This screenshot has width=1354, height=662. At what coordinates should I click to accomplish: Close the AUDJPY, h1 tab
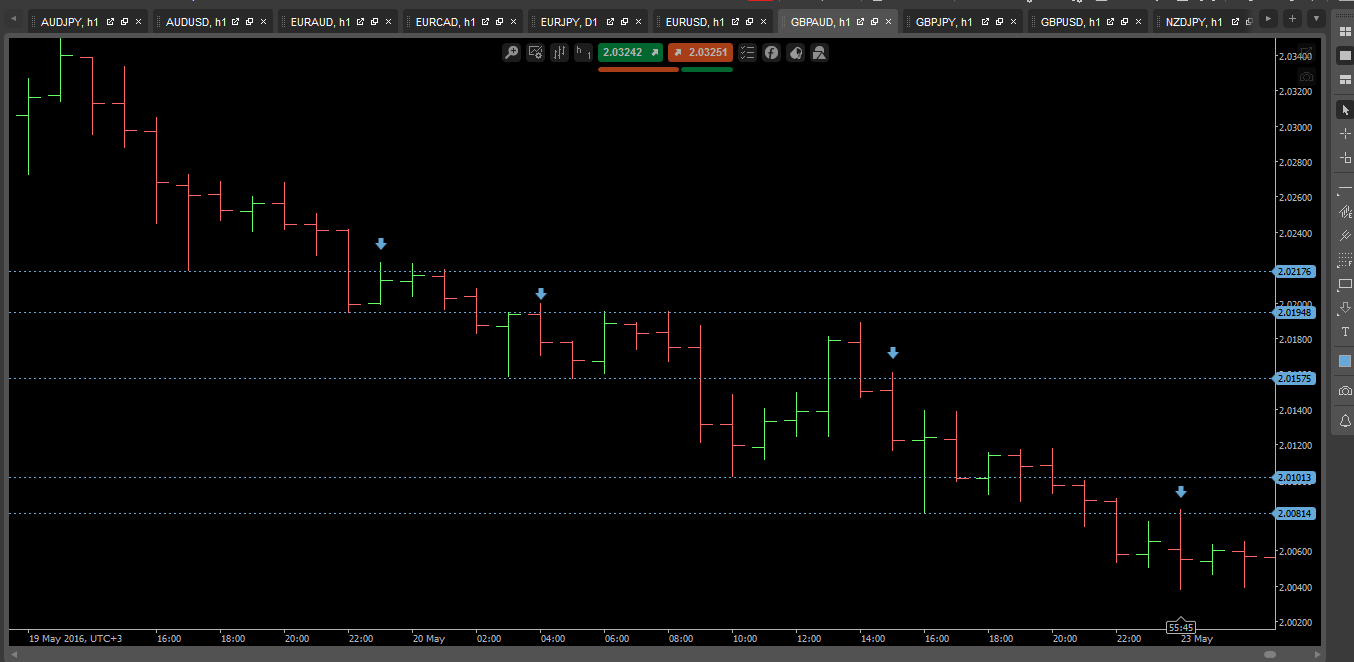(x=138, y=21)
